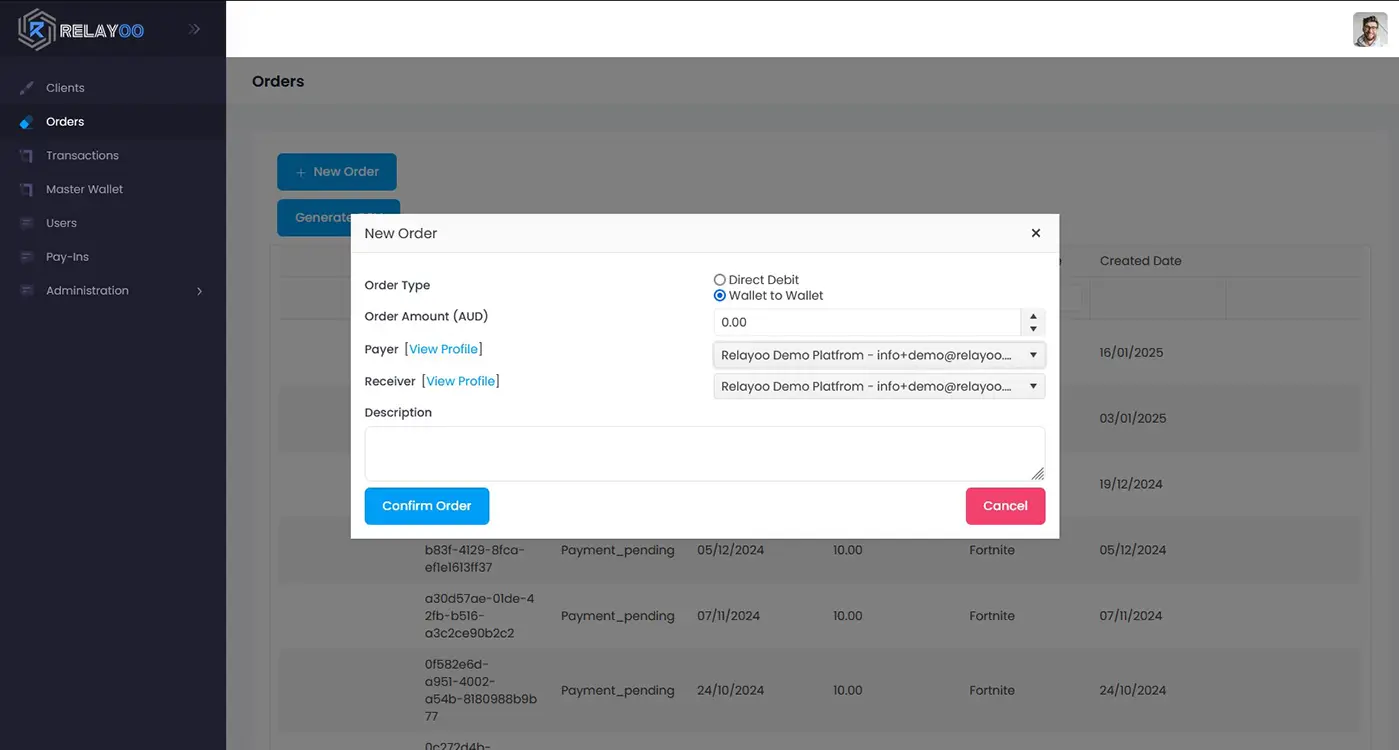Click the Relayoo logo in sidebar
This screenshot has height=750, width=1399.
pos(81,30)
